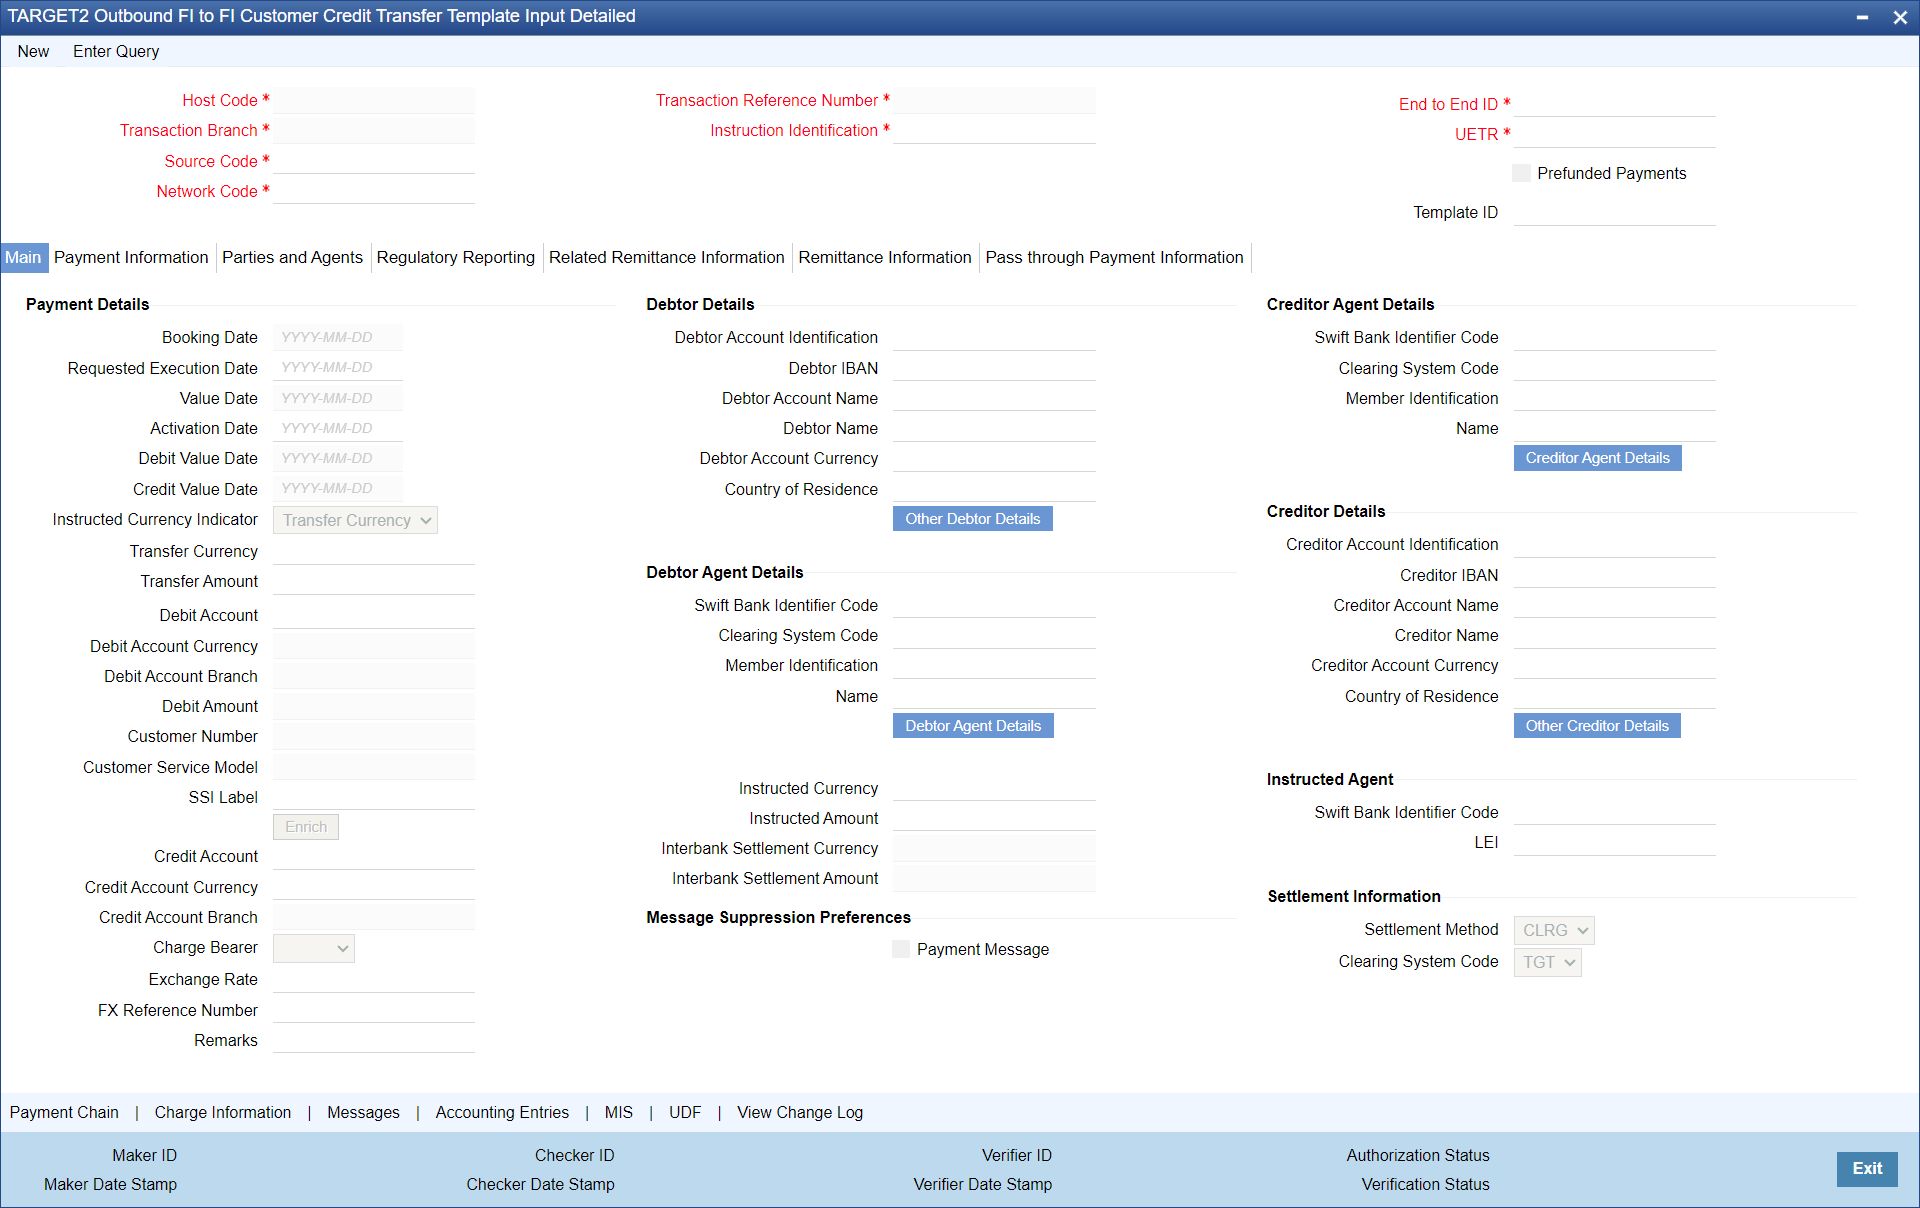Screen dimensions: 1920x1208
Task: Open the Parties and Agents tab
Action: click(x=292, y=257)
